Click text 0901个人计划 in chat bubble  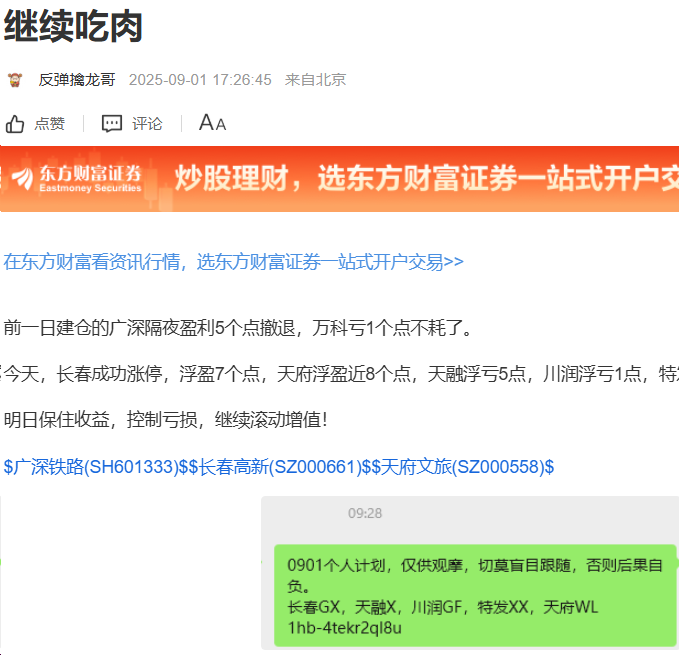pyautogui.click(x=336, y=565)
